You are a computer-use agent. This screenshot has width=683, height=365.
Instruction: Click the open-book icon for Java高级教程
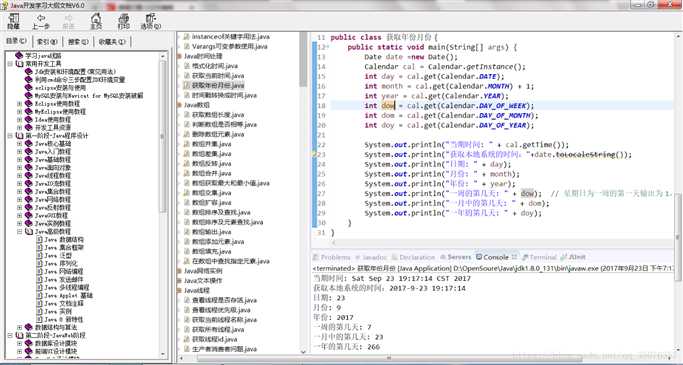(x=29, y=231)
